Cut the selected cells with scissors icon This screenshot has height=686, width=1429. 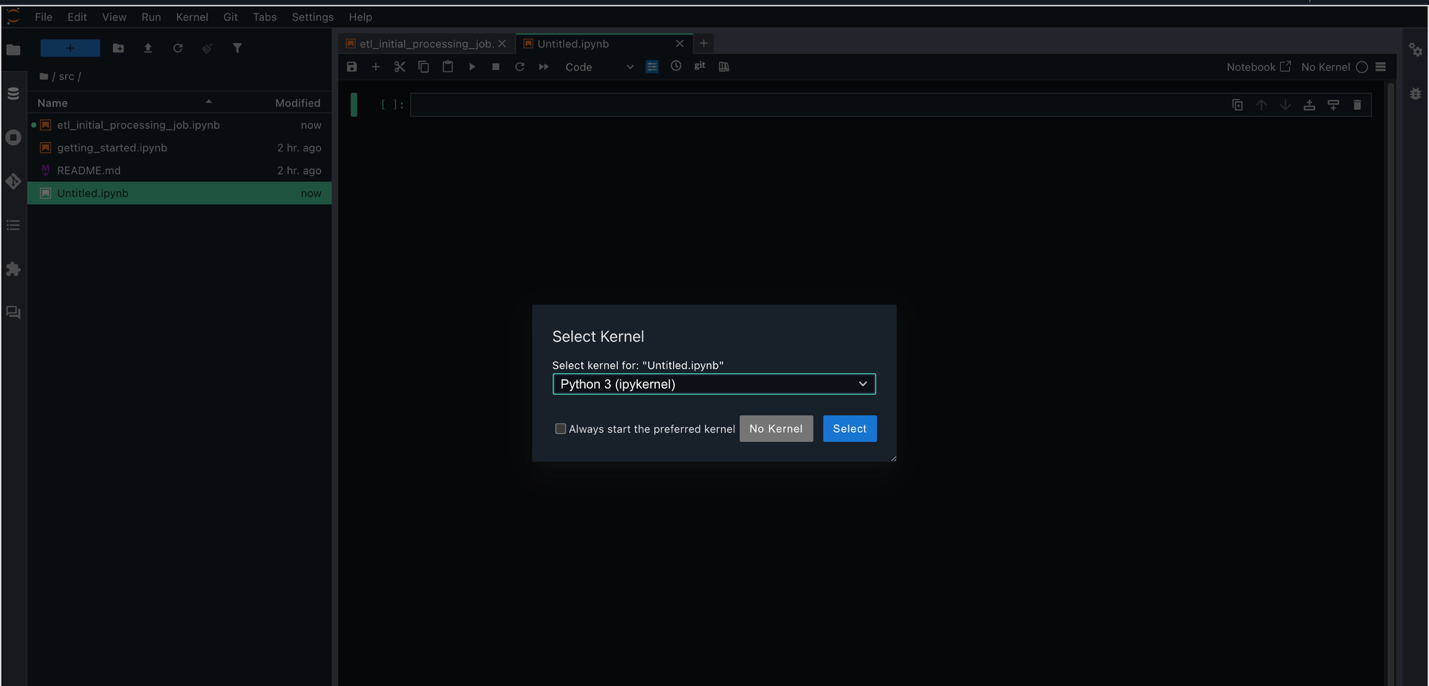coord(399,66)
